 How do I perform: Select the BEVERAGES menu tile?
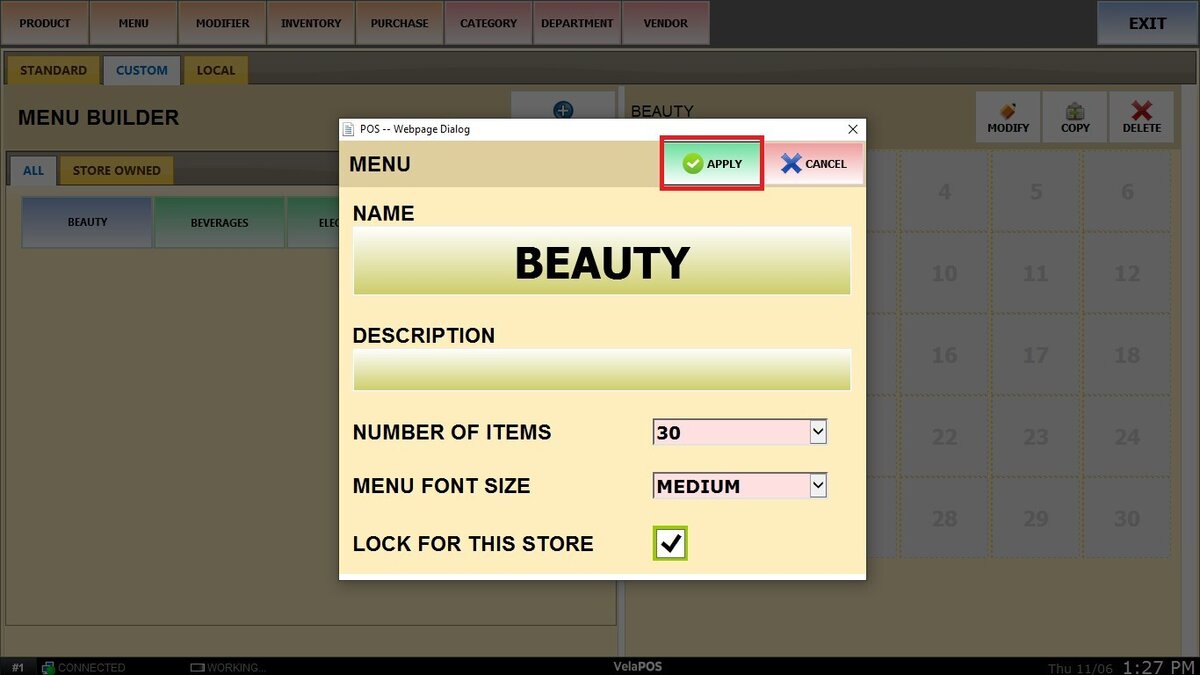(219, 222)
